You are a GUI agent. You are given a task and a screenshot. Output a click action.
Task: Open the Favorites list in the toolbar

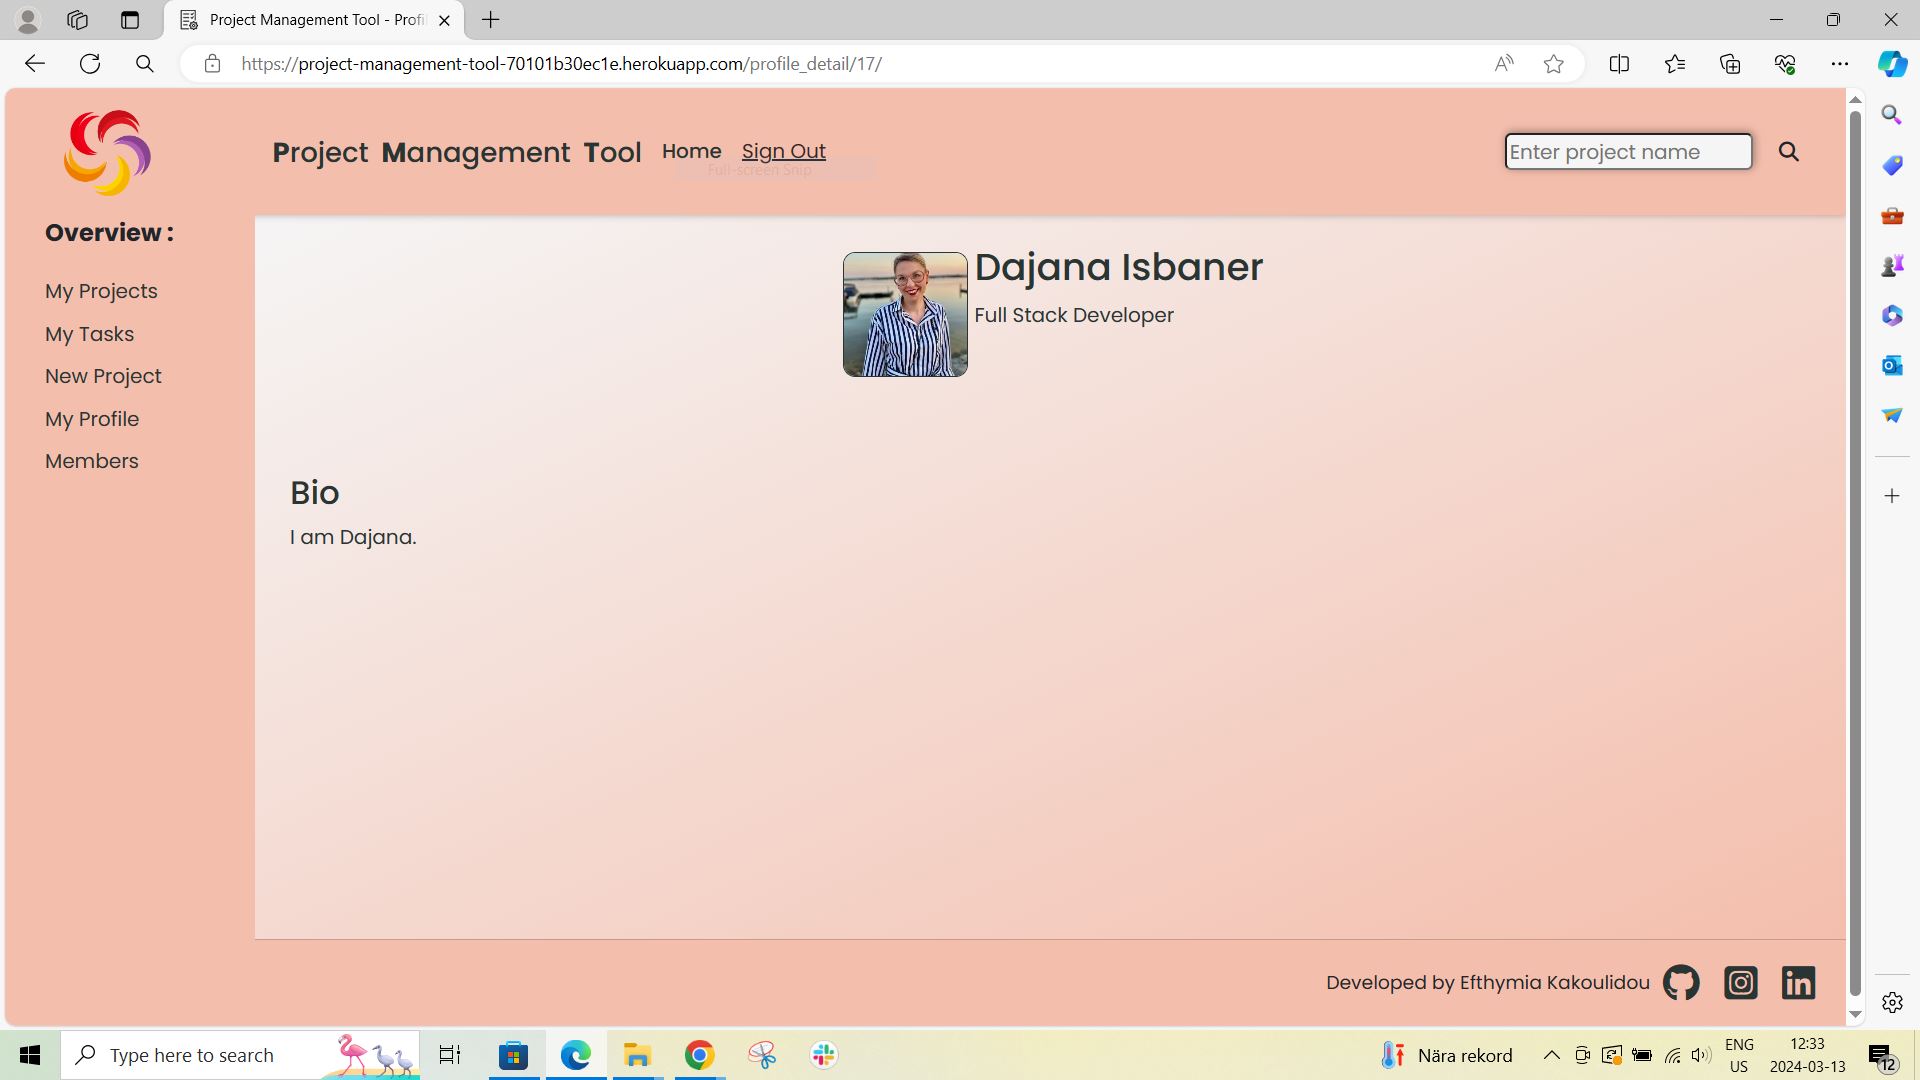[1675, 63]
